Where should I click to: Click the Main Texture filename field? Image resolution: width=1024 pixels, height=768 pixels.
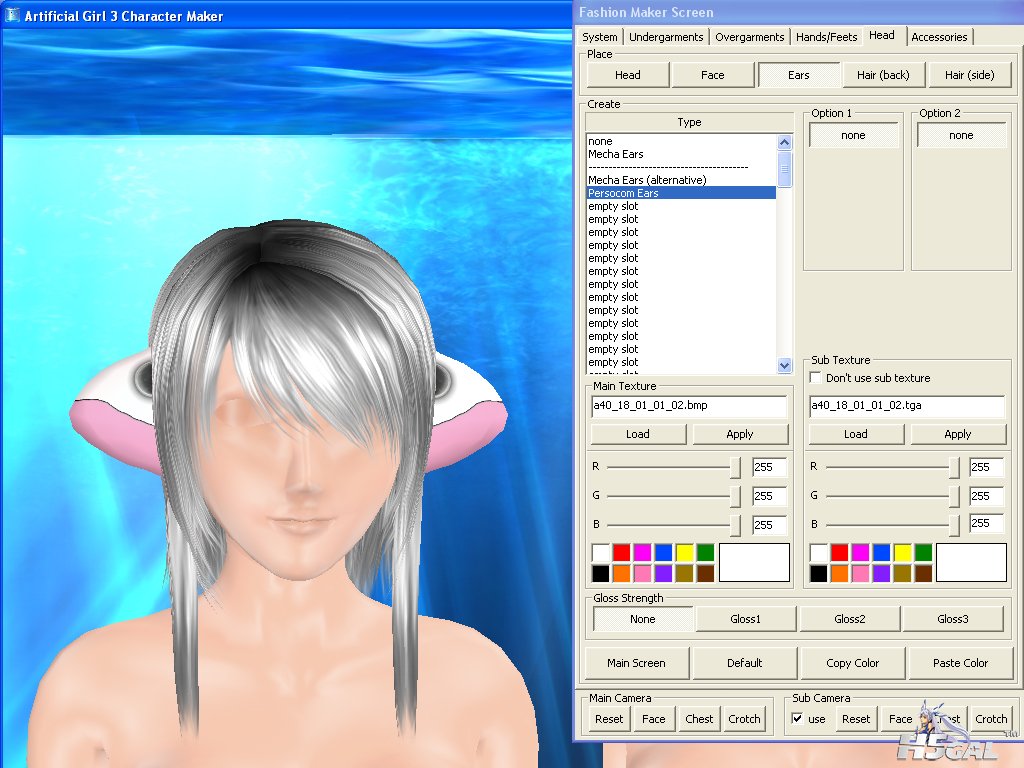[689, 406]
